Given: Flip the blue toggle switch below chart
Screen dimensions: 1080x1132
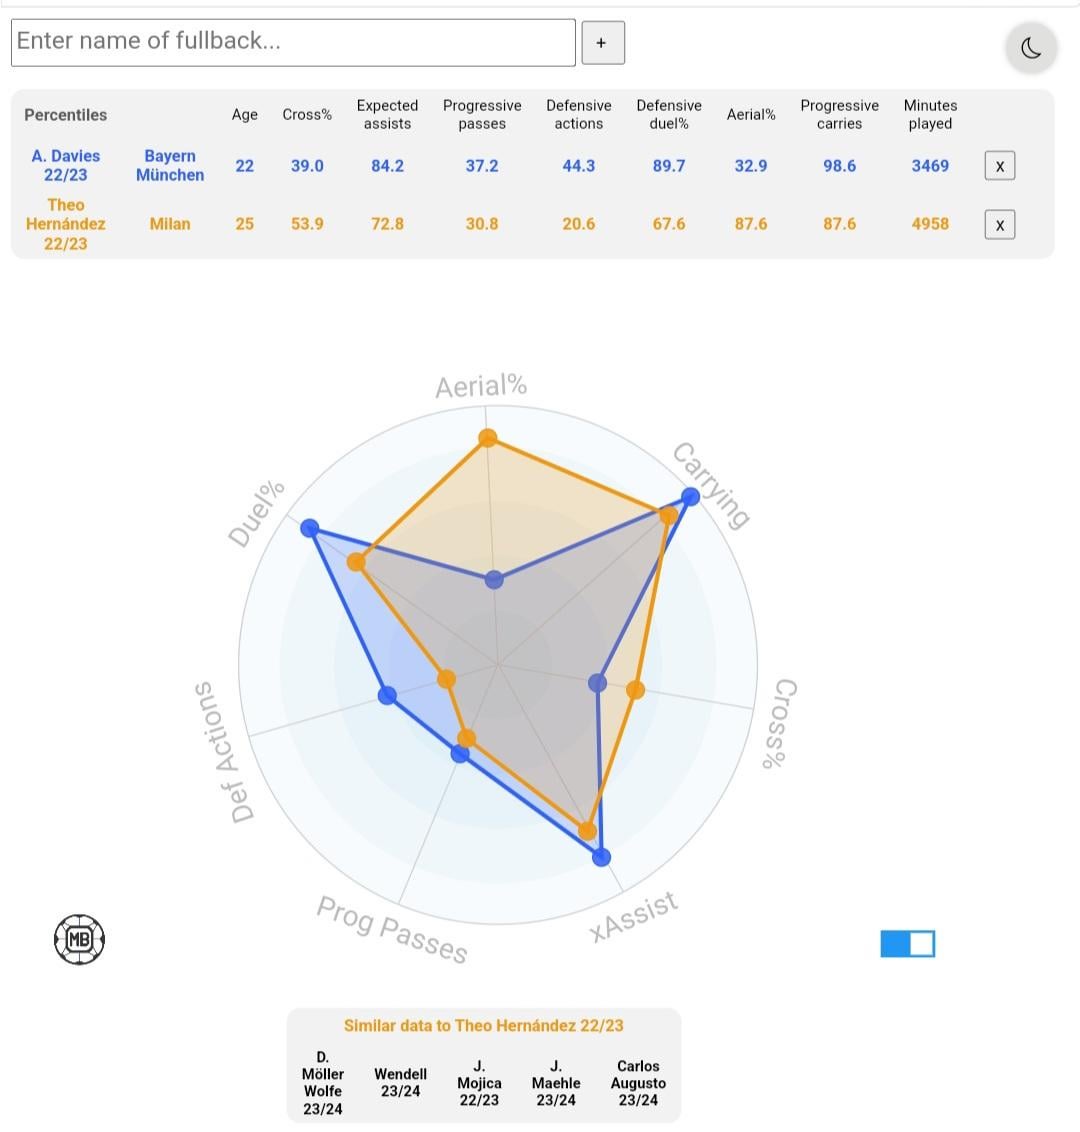Looking at the screenshot, I should pos(907,944).
